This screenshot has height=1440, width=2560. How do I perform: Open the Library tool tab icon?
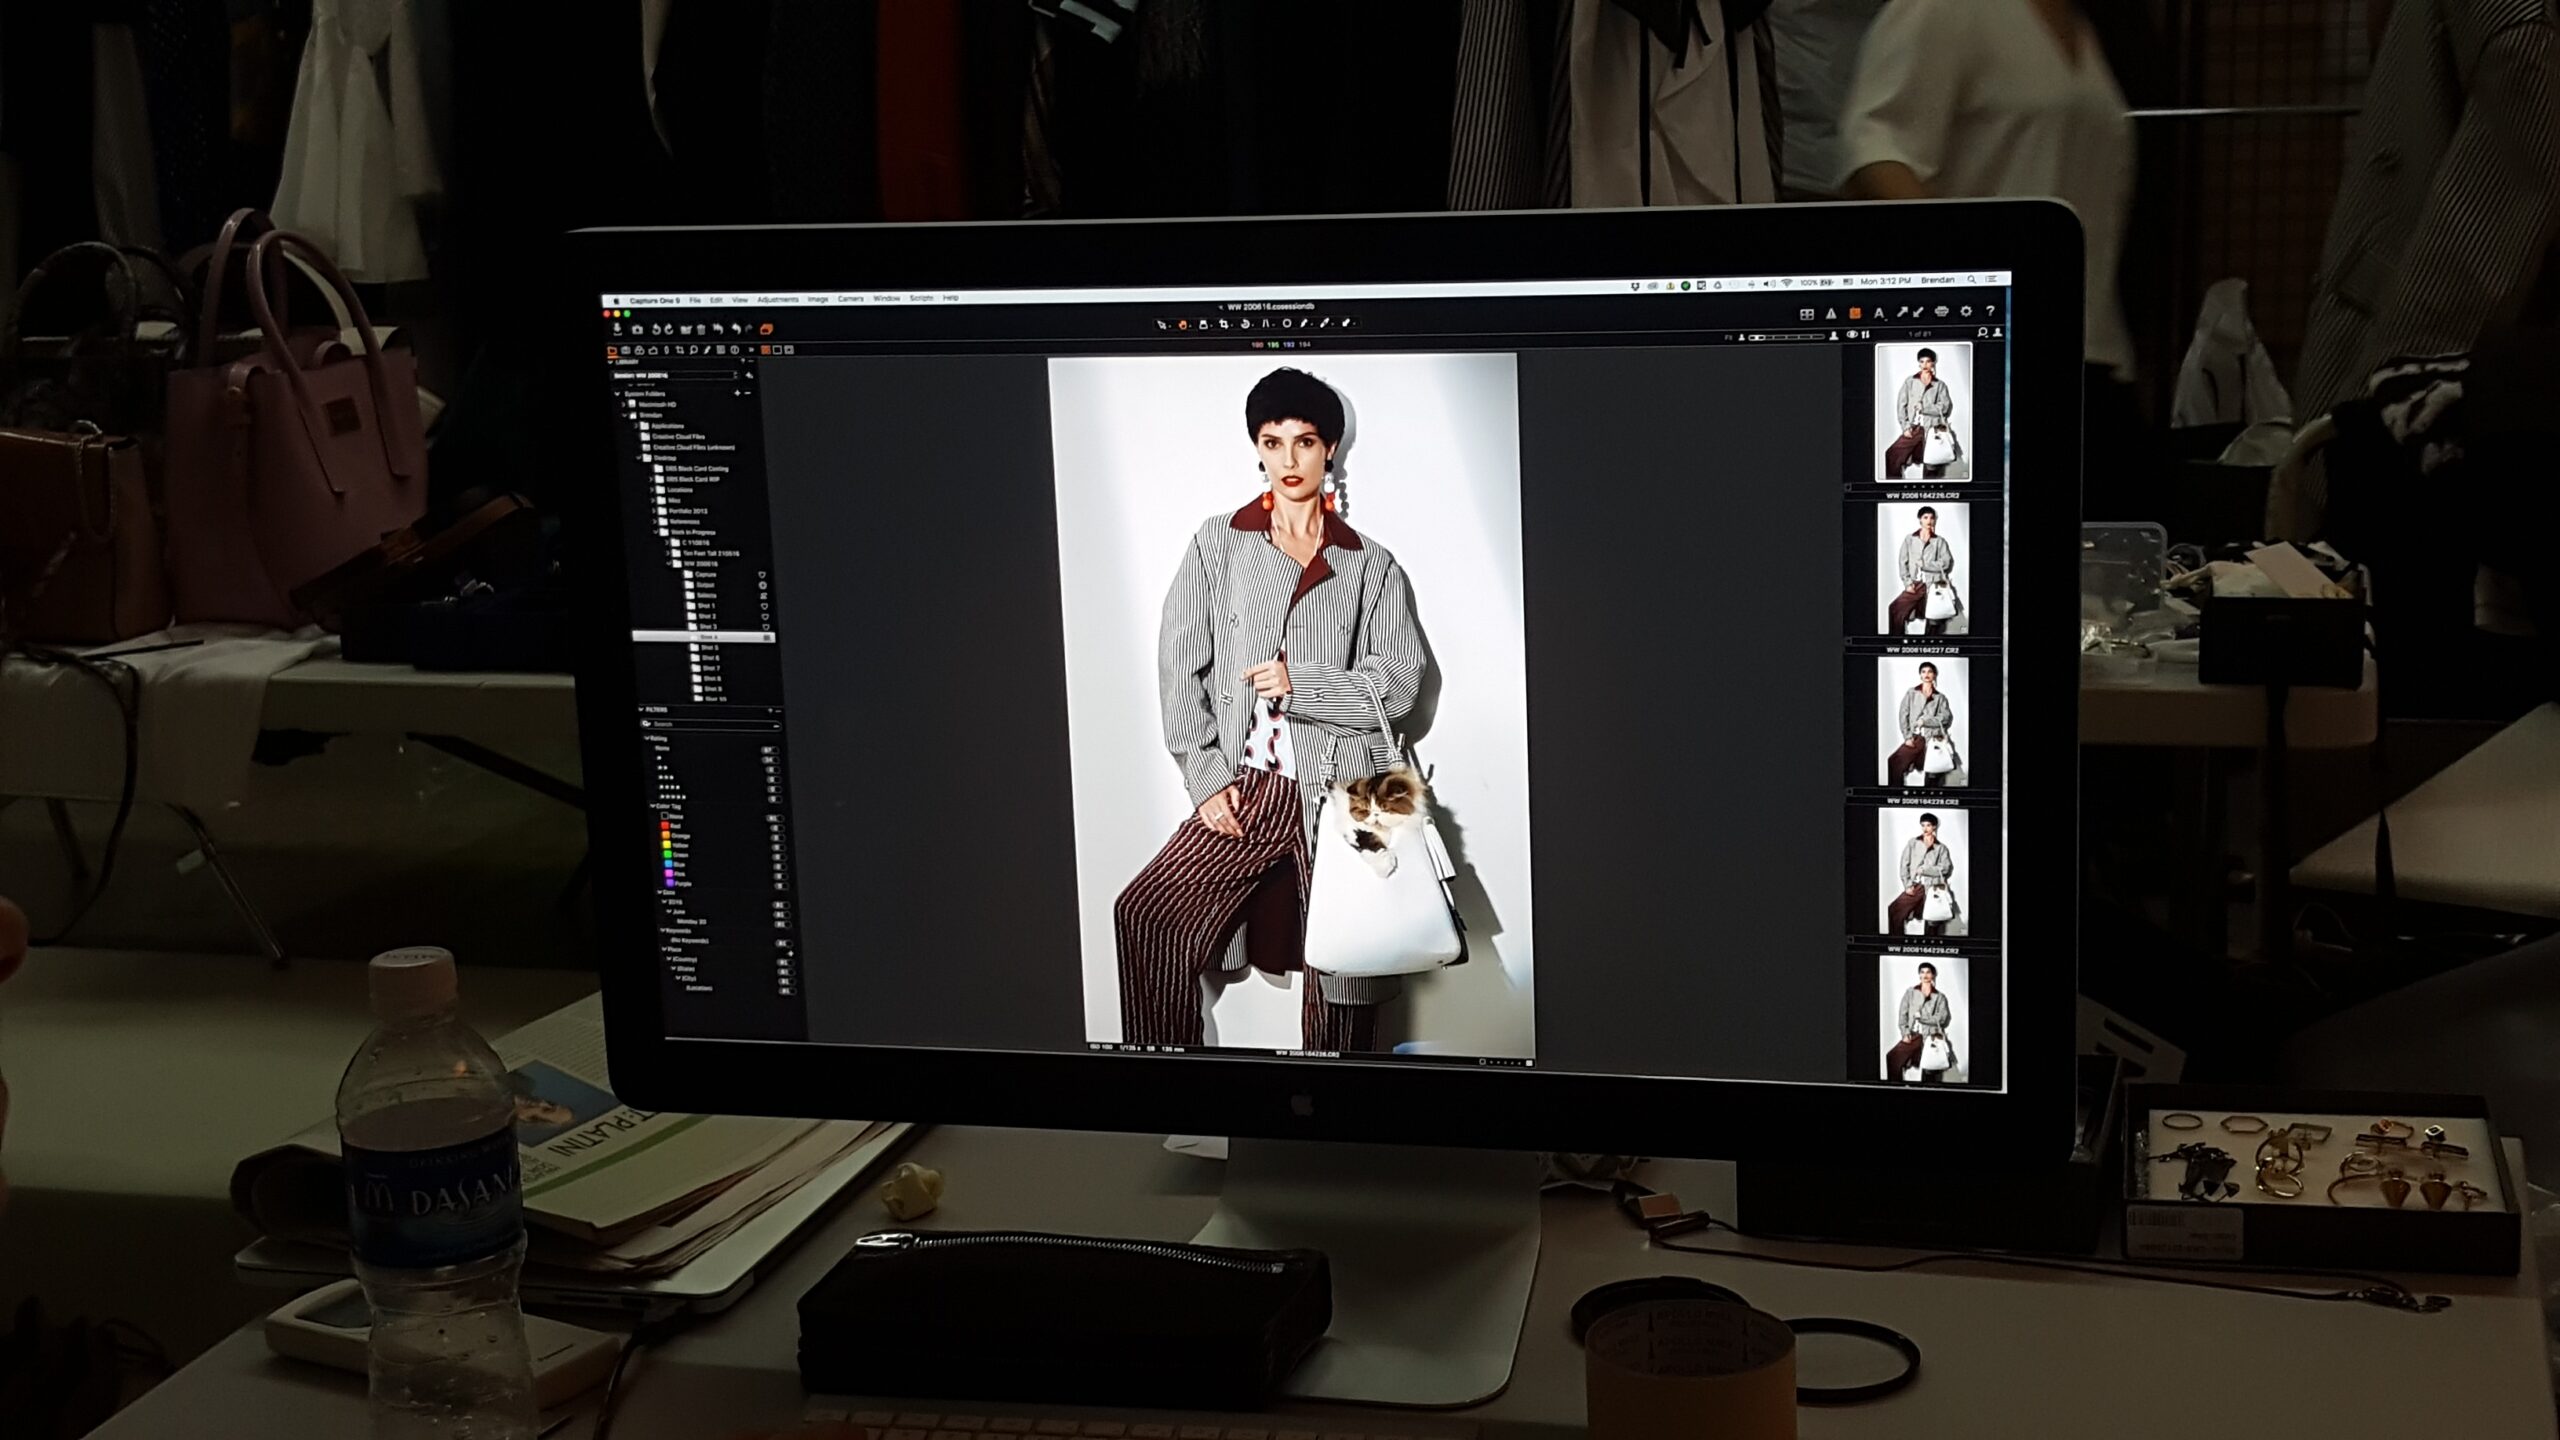click(x=612, y=350)
